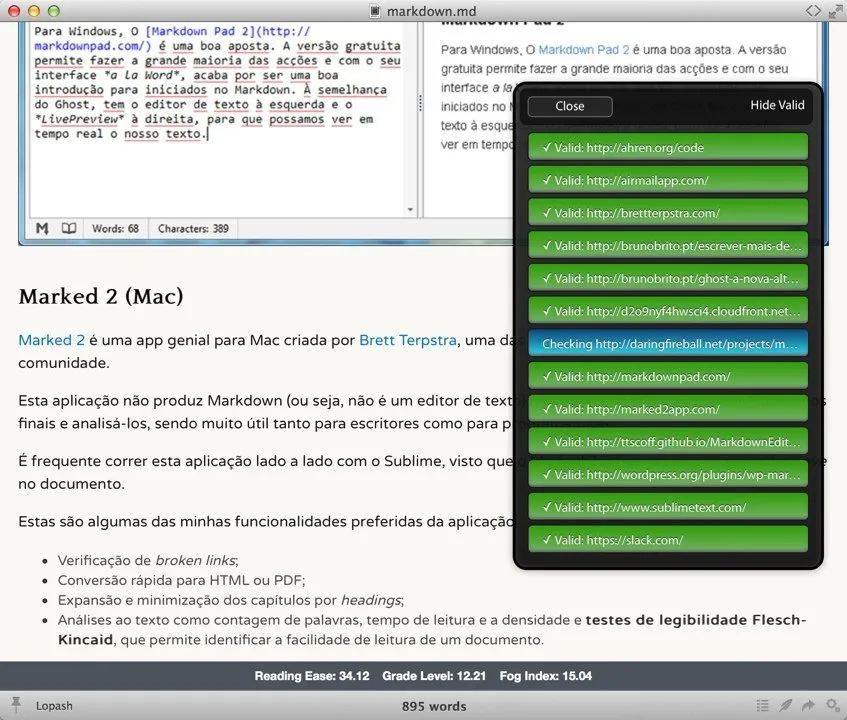Click bold text testes de legibilidade Flesch-Kincaid

click(696, 620)
